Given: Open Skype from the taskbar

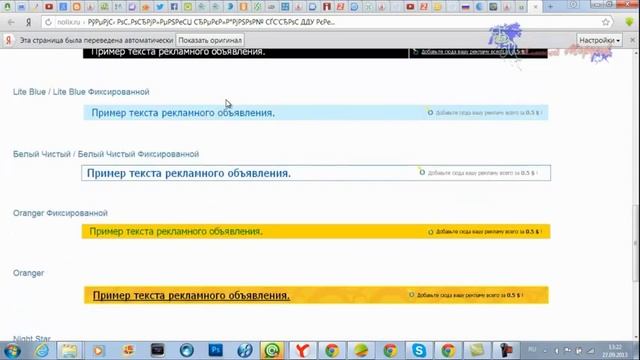Looking at the screenshot, I should (x=419, y=351).
